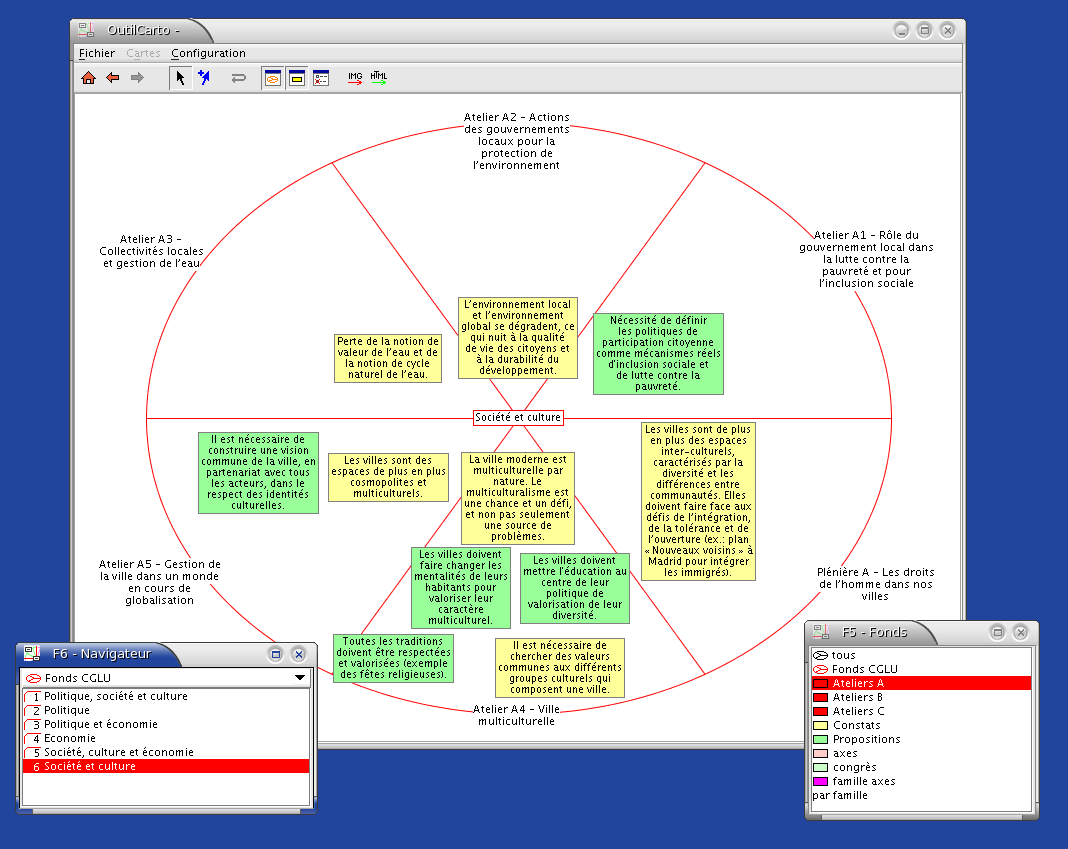
Task: Click the 'Atelier A4 - Ville multiculturelle' label
Action: pyautogui.click(x=514, y=715)
